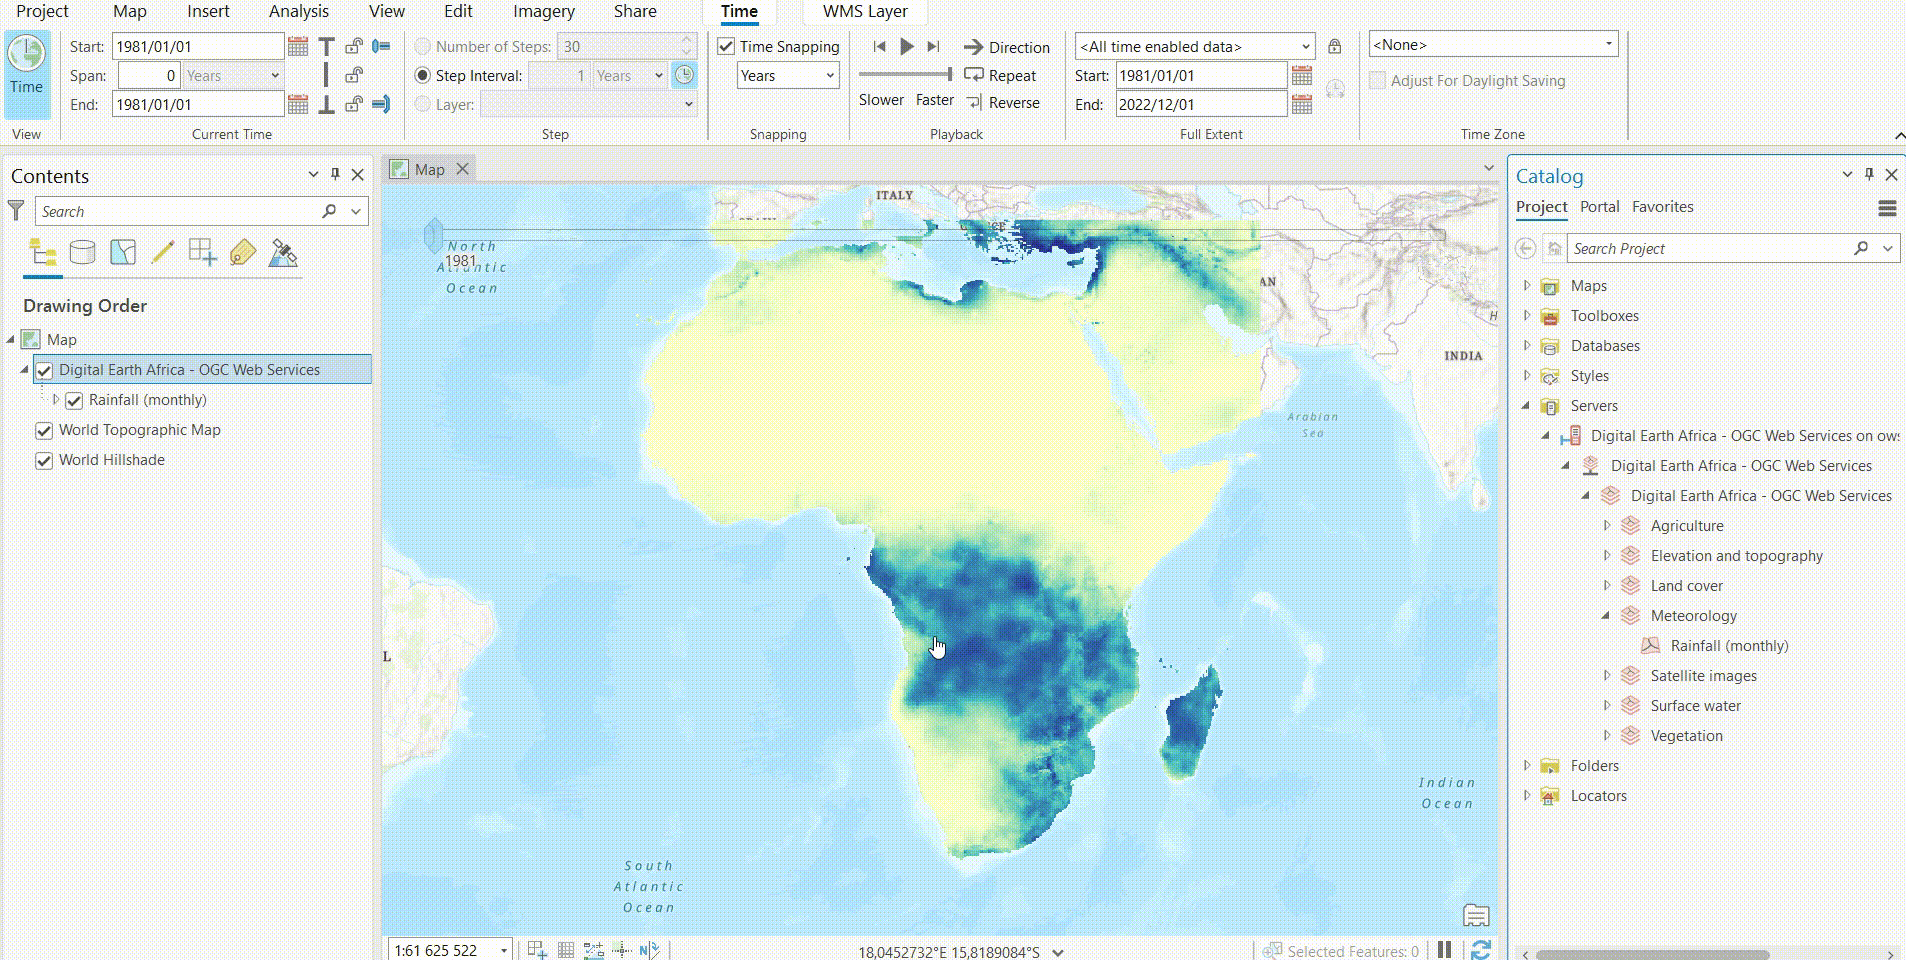Hide the World Topographic Map layer

point(44,430)
